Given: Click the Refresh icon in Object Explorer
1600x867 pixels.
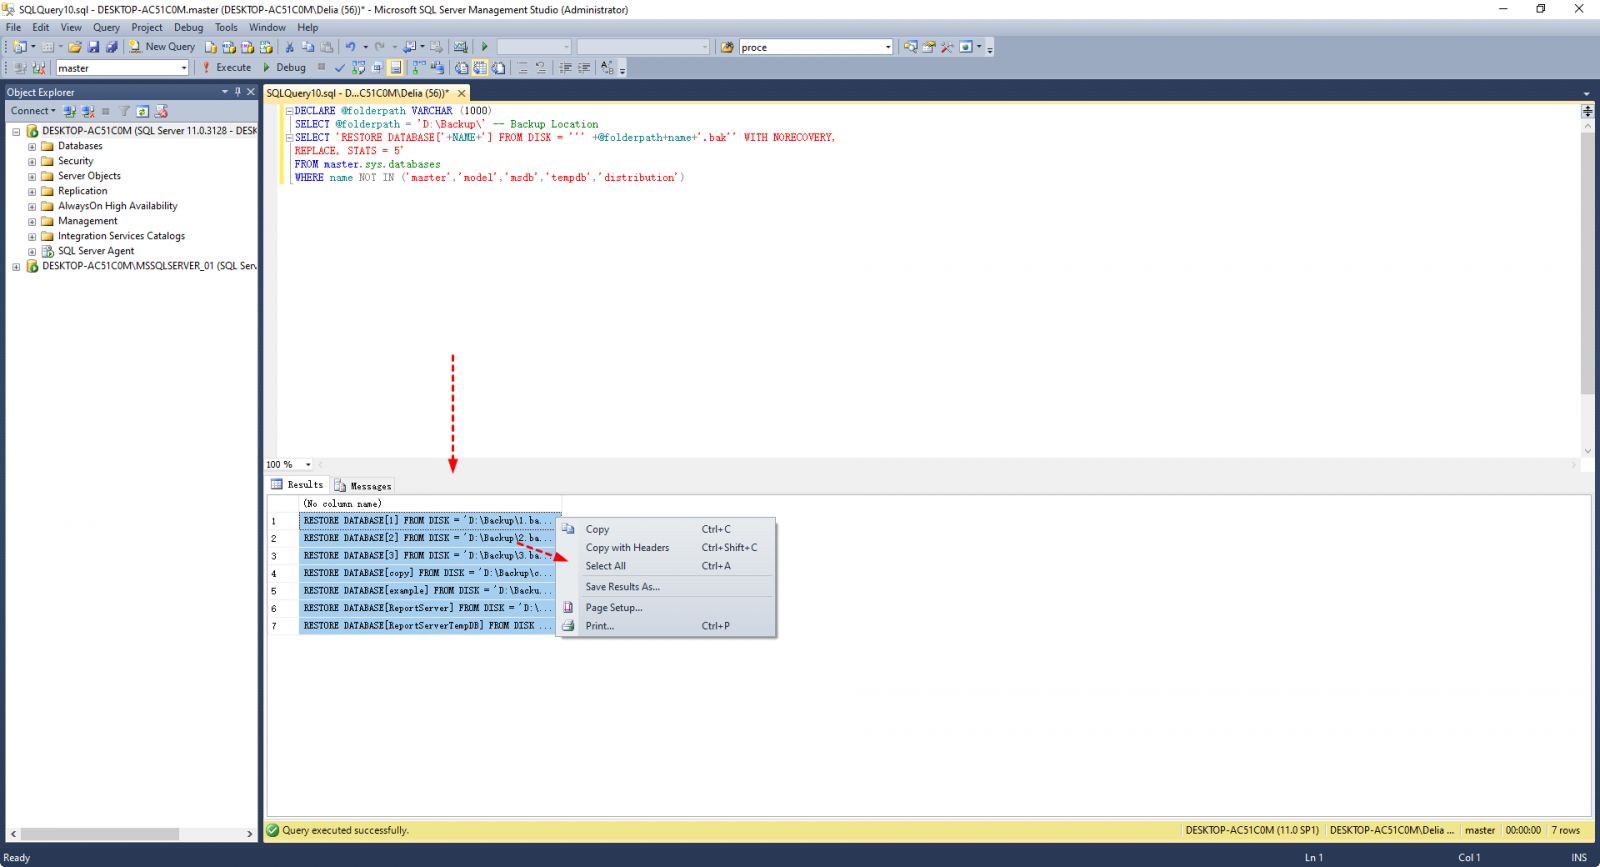Looking at the screenshot, I should coord(143,111).
